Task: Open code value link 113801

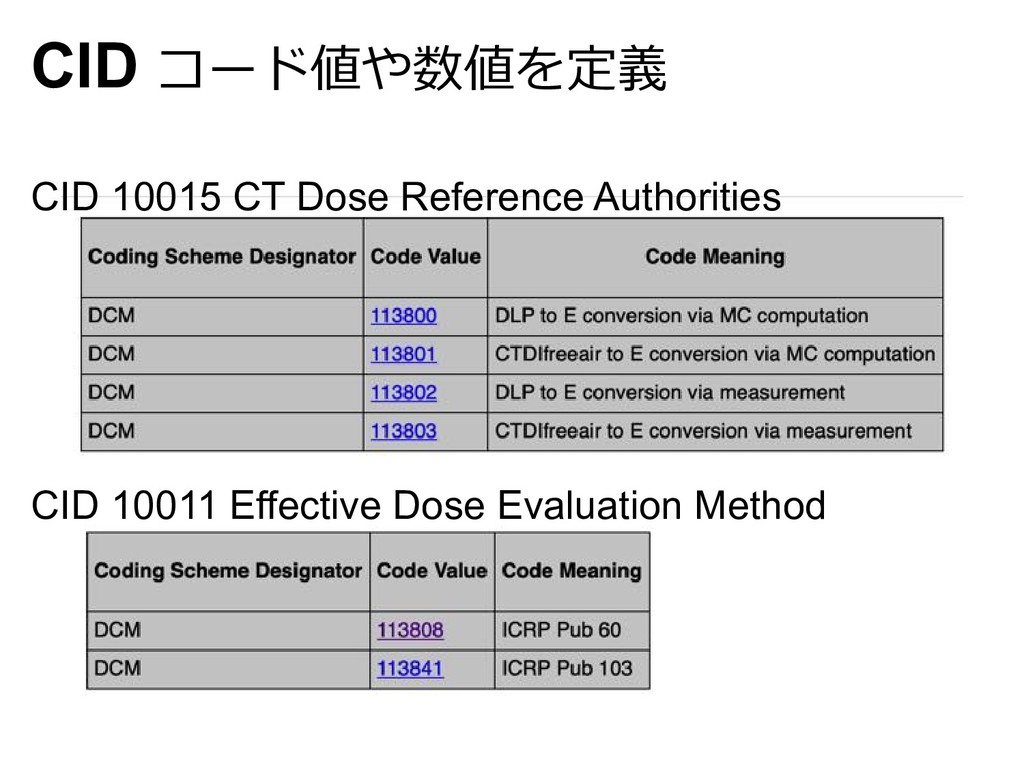Action: (404, 355)
